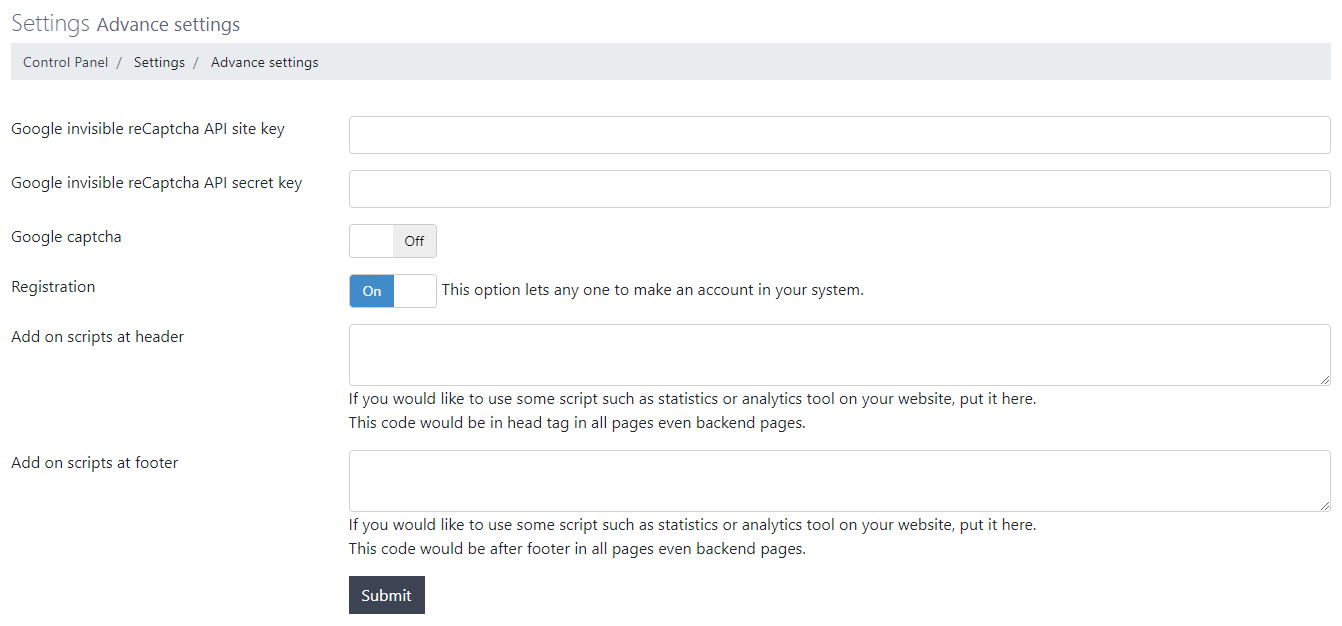
Task: Click the 'Google invisible reCaptcha API site key' label
Action: click(x=148, y=129)
